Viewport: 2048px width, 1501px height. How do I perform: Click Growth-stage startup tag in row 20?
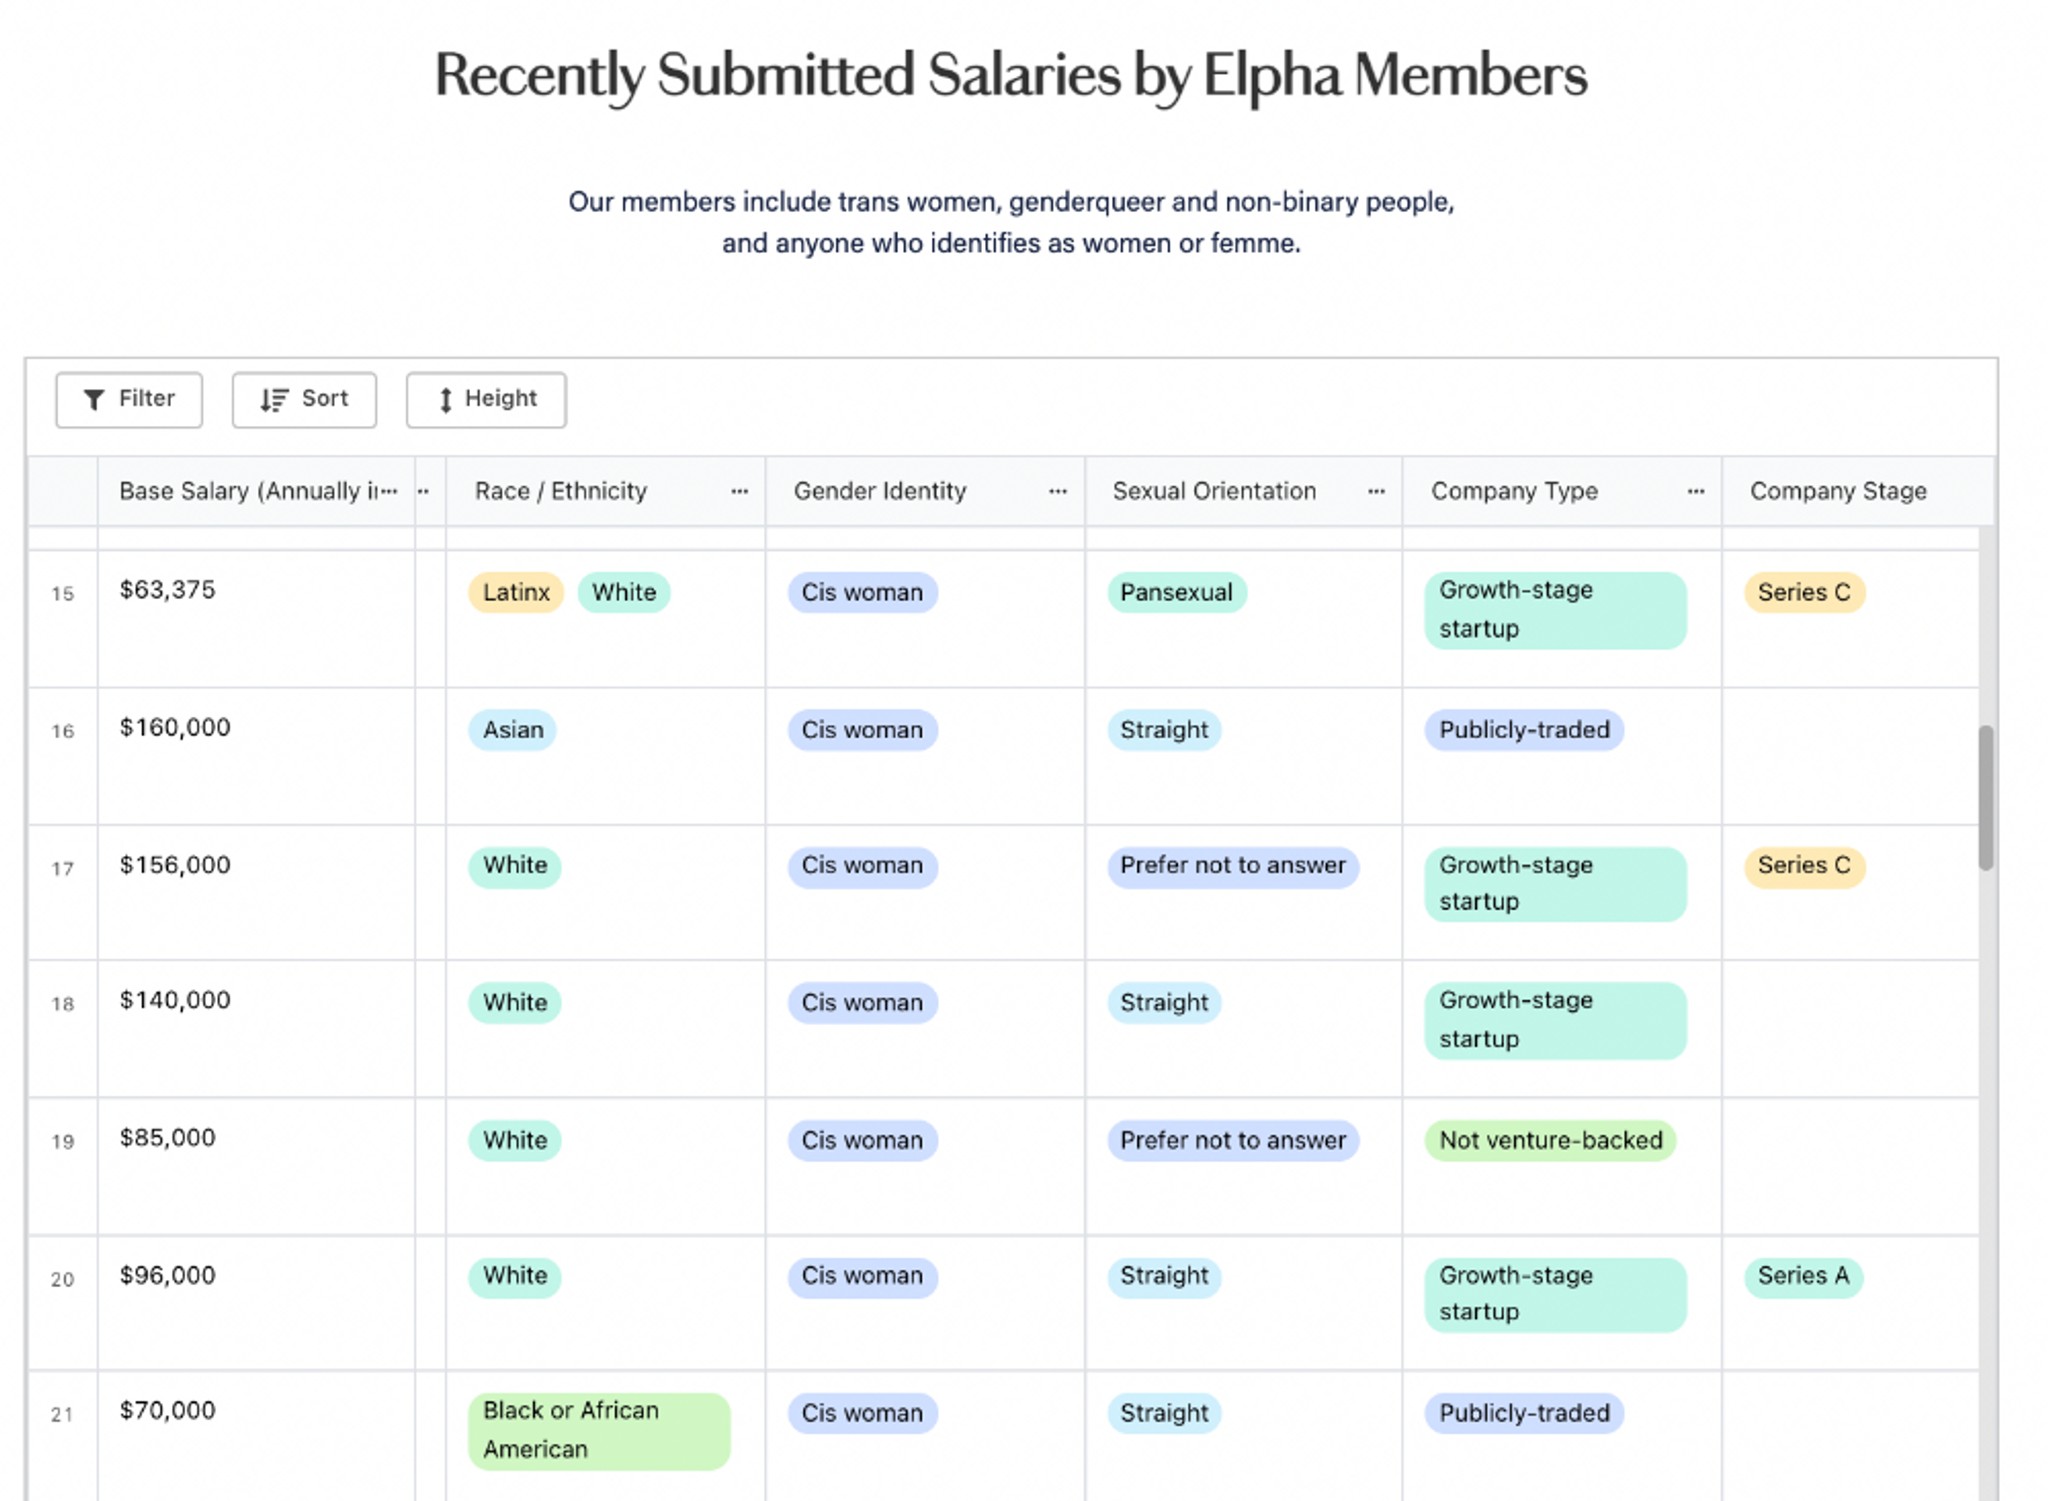click(1555, 1294)
